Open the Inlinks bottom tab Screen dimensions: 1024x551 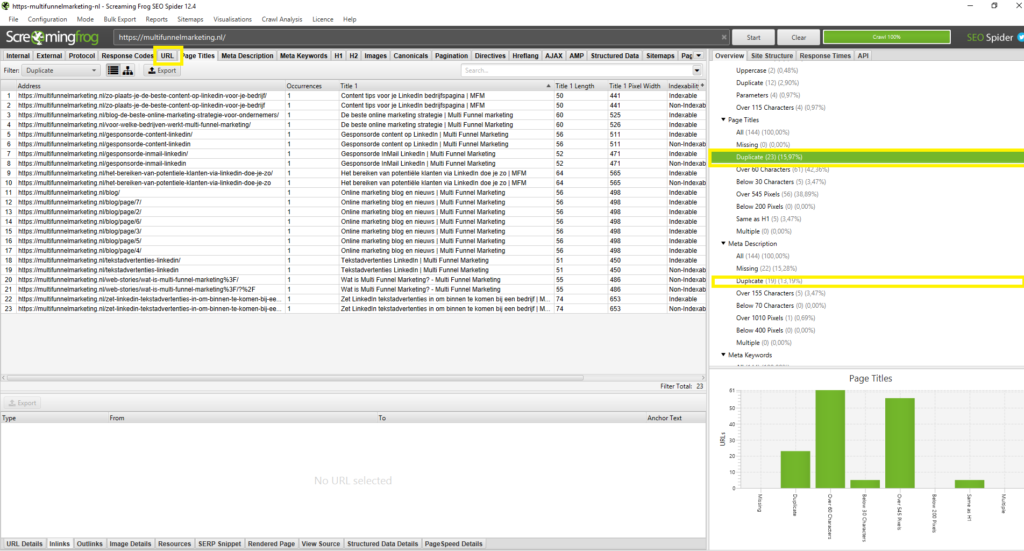[59, 544]
